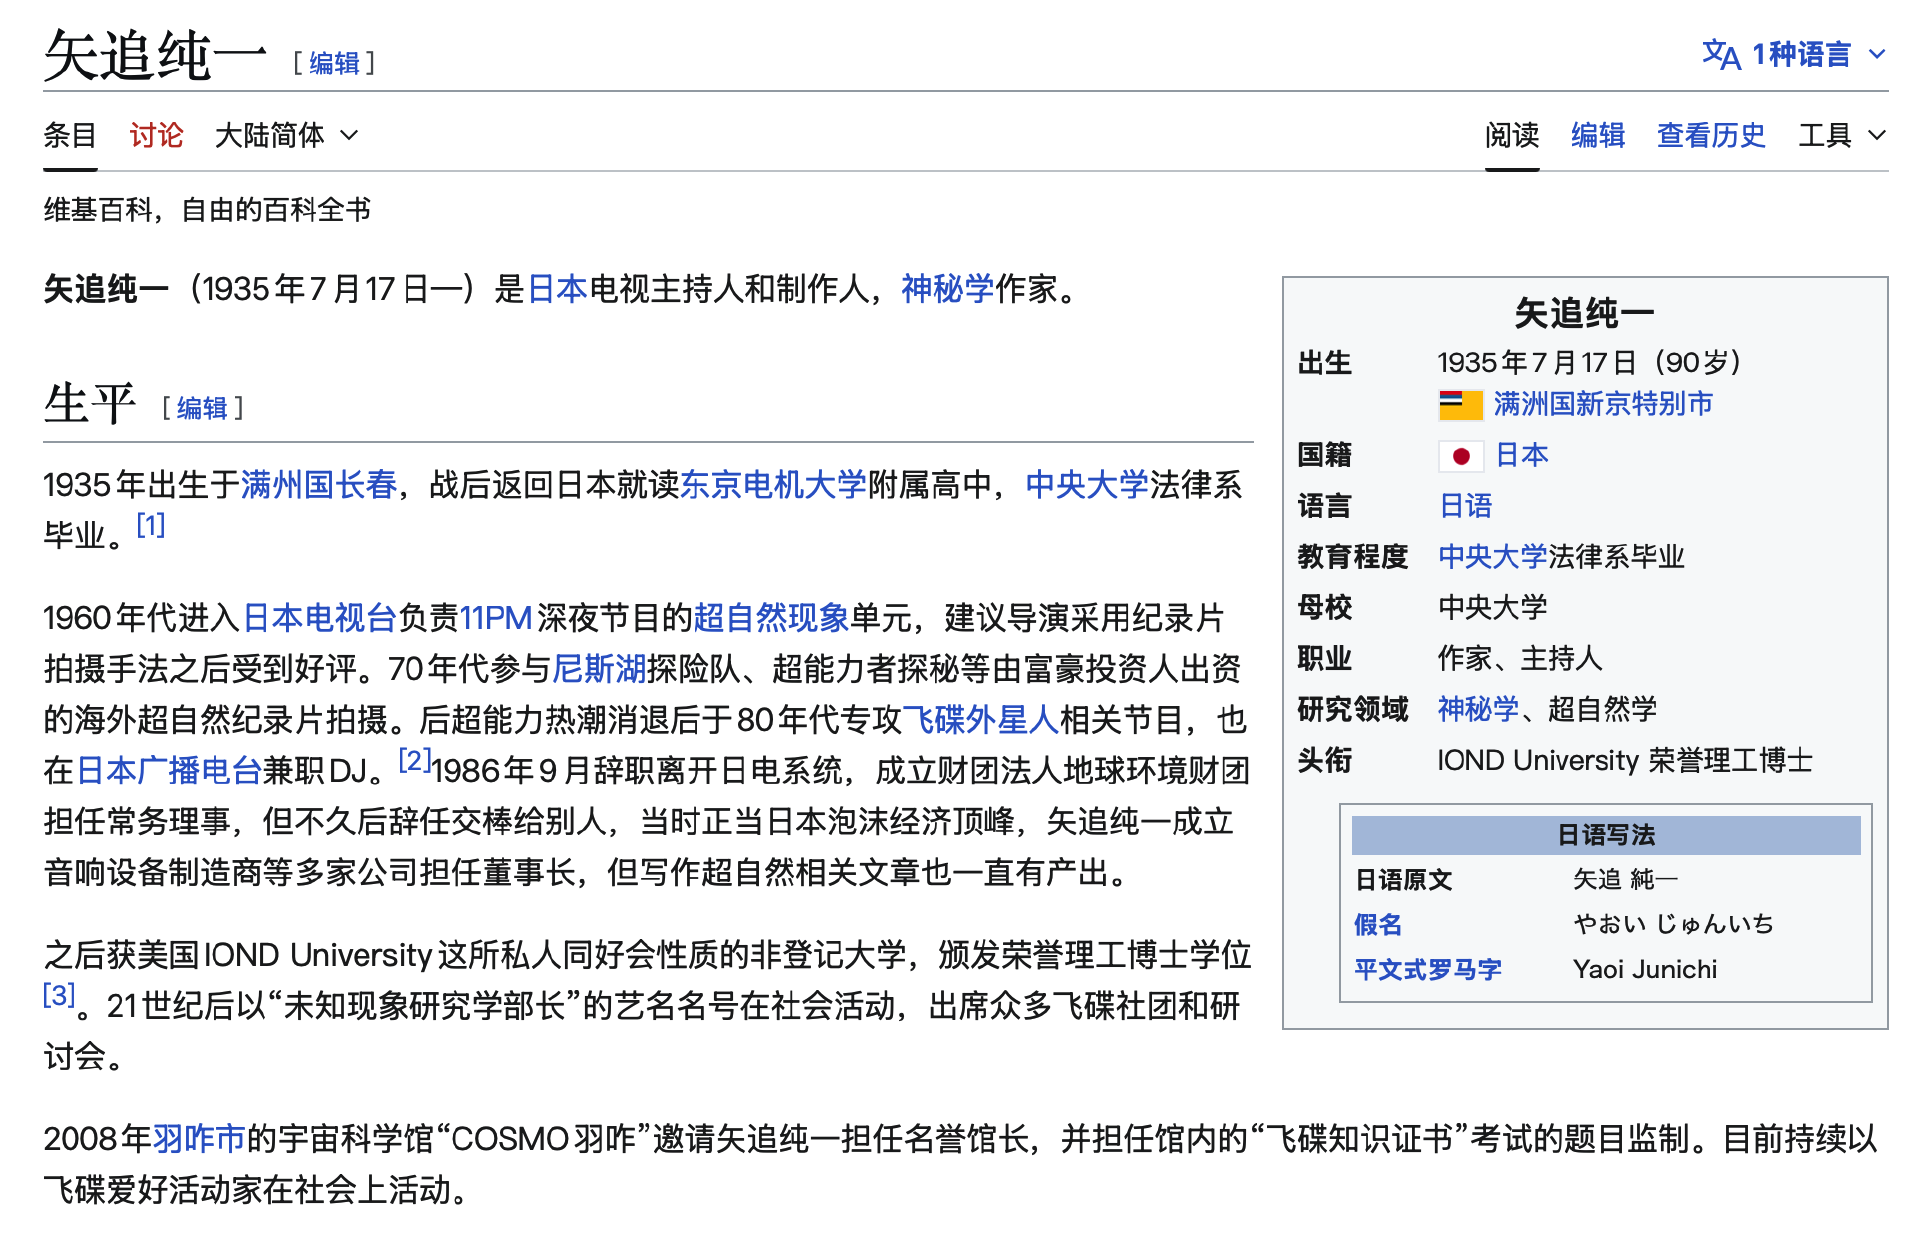Switch to the 讨论 tab
The image size is (1920, 1234).
coord(156,135)
